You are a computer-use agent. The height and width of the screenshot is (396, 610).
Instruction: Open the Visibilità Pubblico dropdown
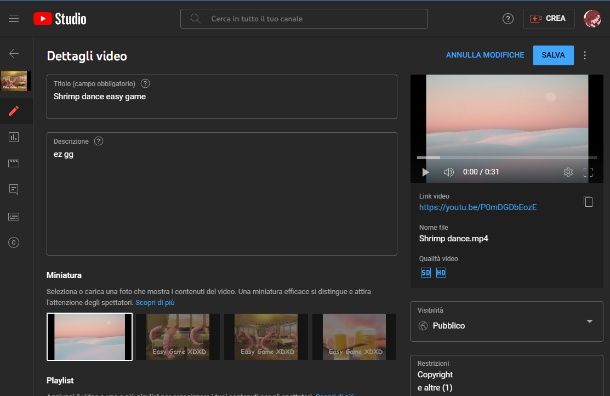tap(507, 321)
